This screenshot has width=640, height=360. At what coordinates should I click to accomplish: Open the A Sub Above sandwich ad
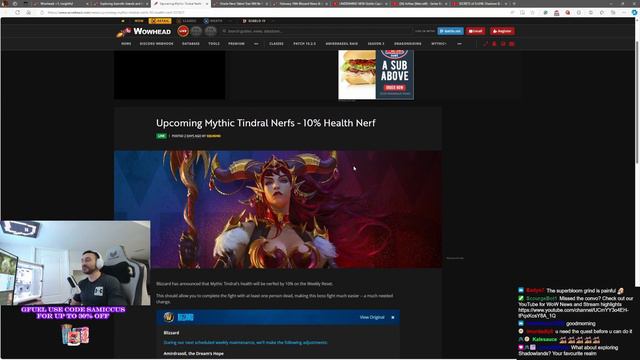(x=376, y=75)
